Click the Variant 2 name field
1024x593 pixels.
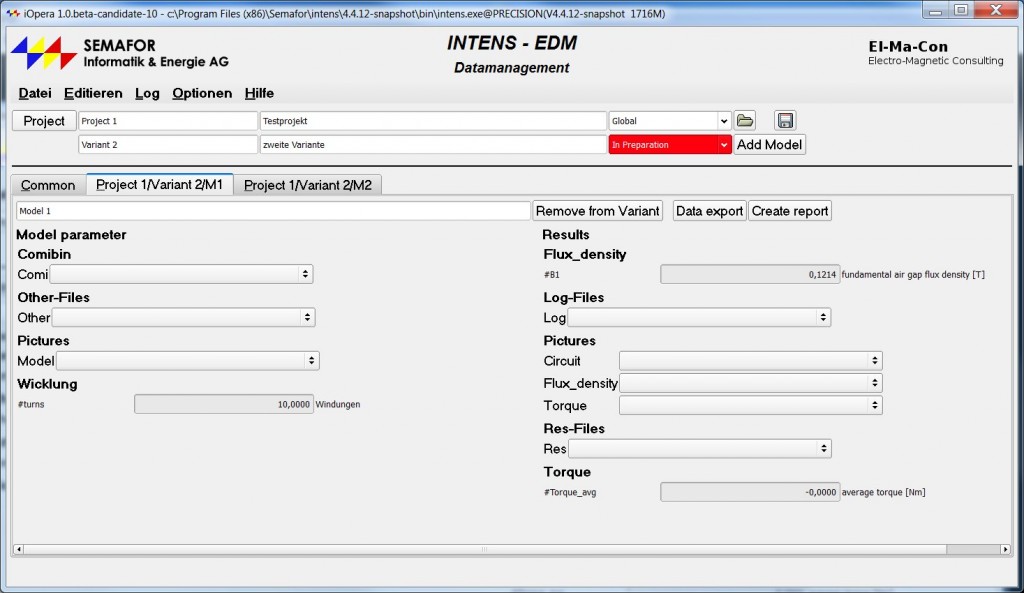pos(168,144)
